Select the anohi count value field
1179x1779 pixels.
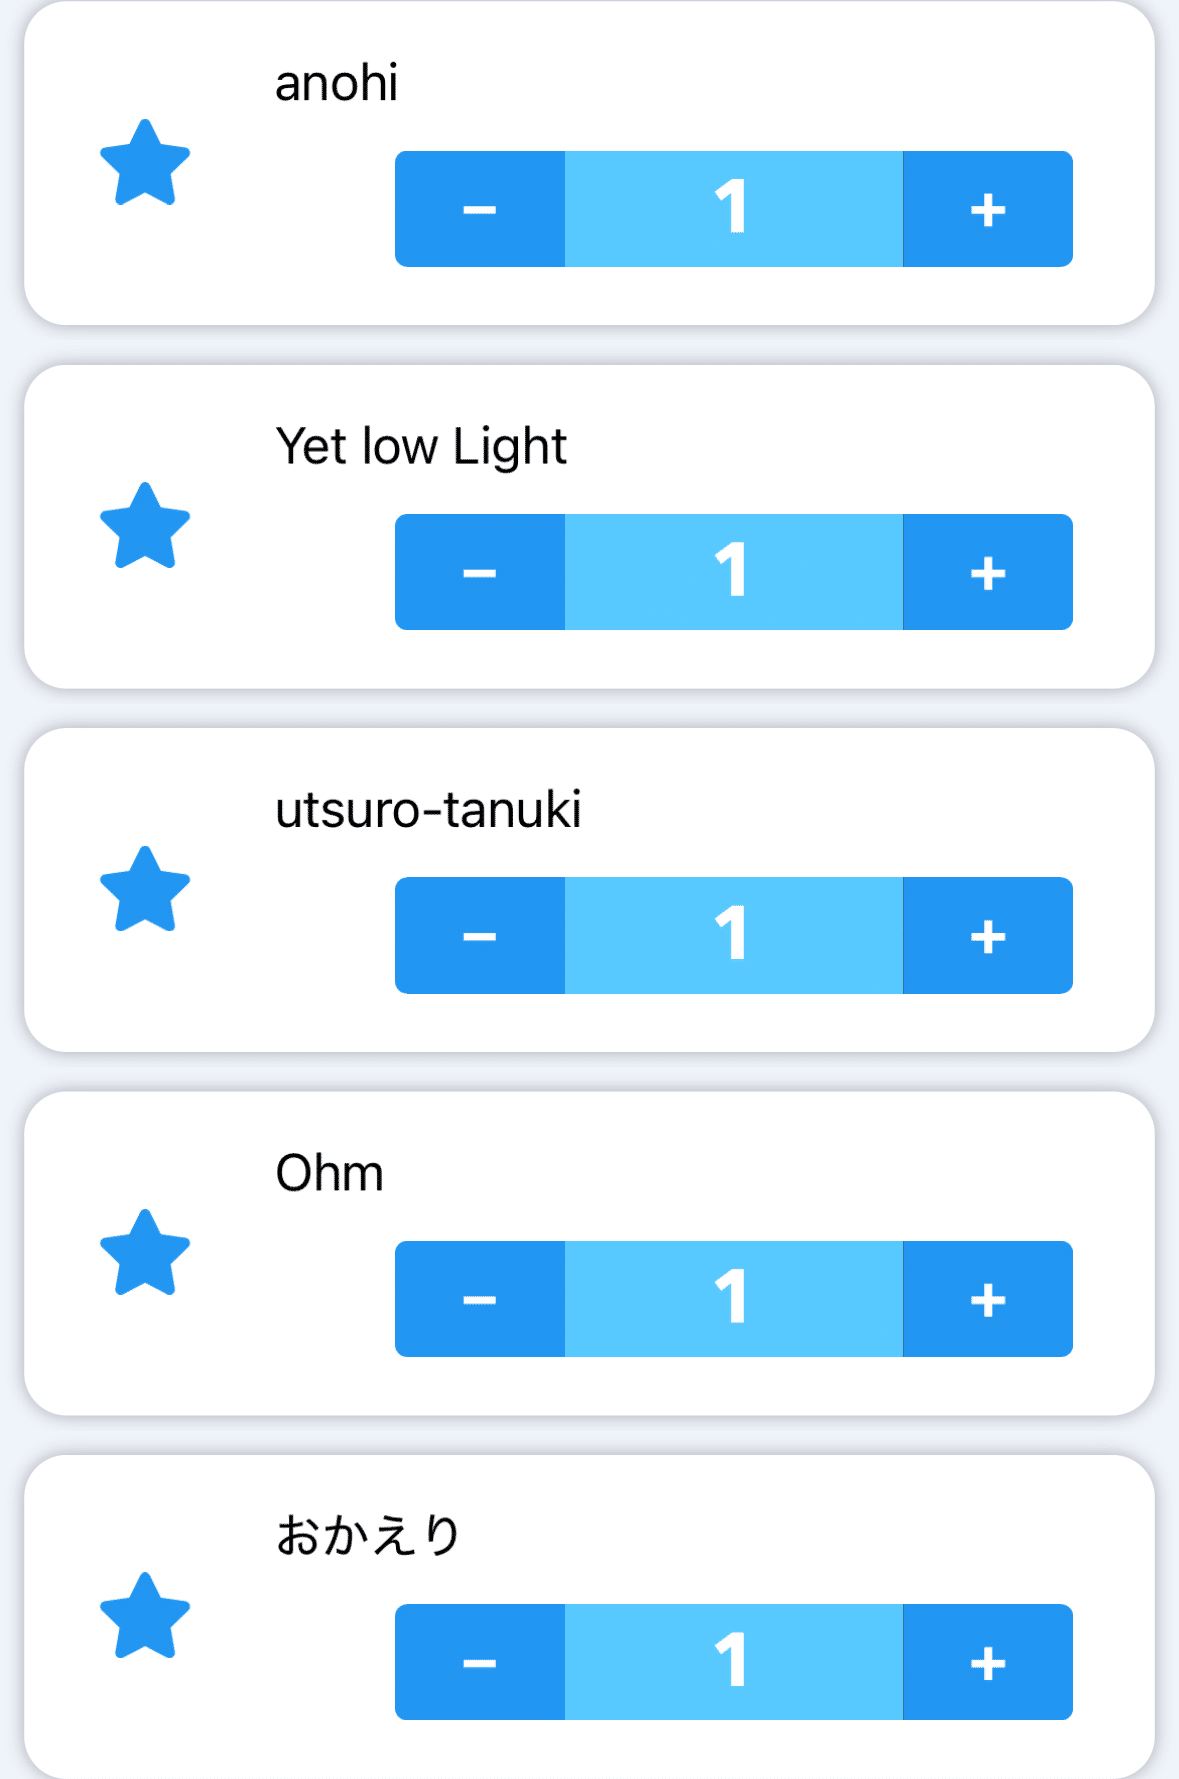[x=733, y=209]
